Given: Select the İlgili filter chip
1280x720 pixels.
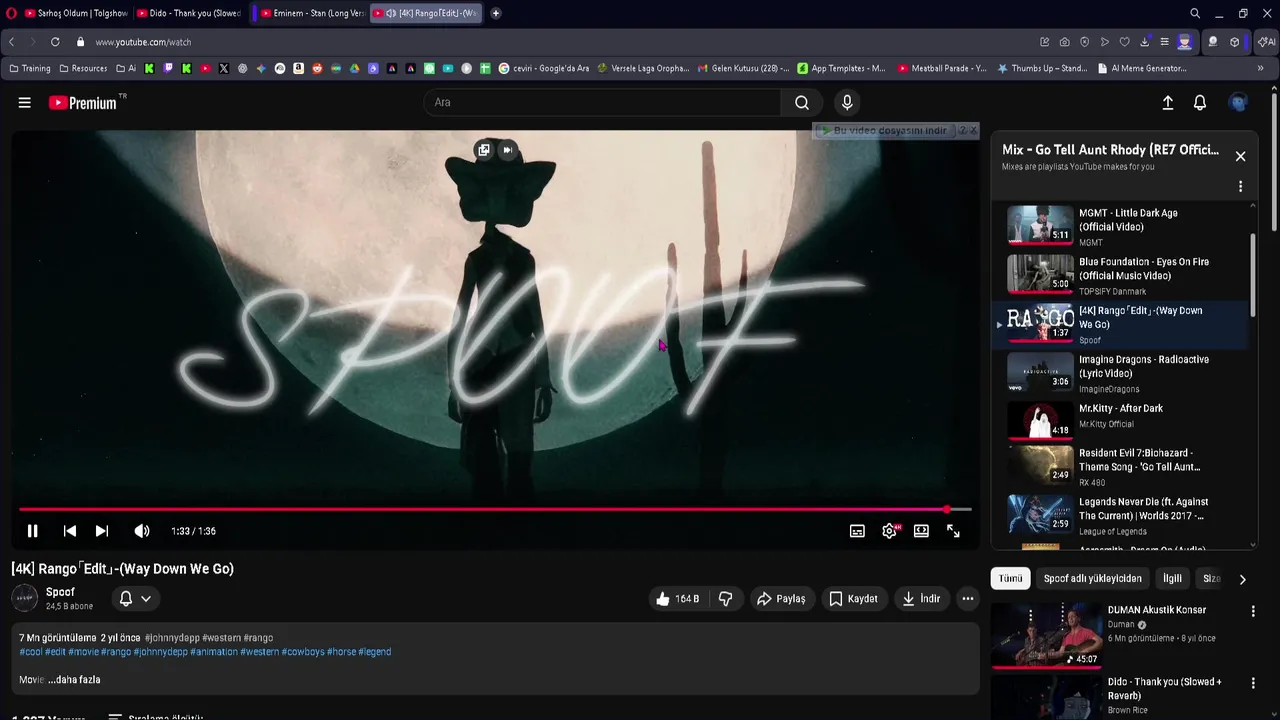Looking at the screenshot, I should click(1172, 578).
